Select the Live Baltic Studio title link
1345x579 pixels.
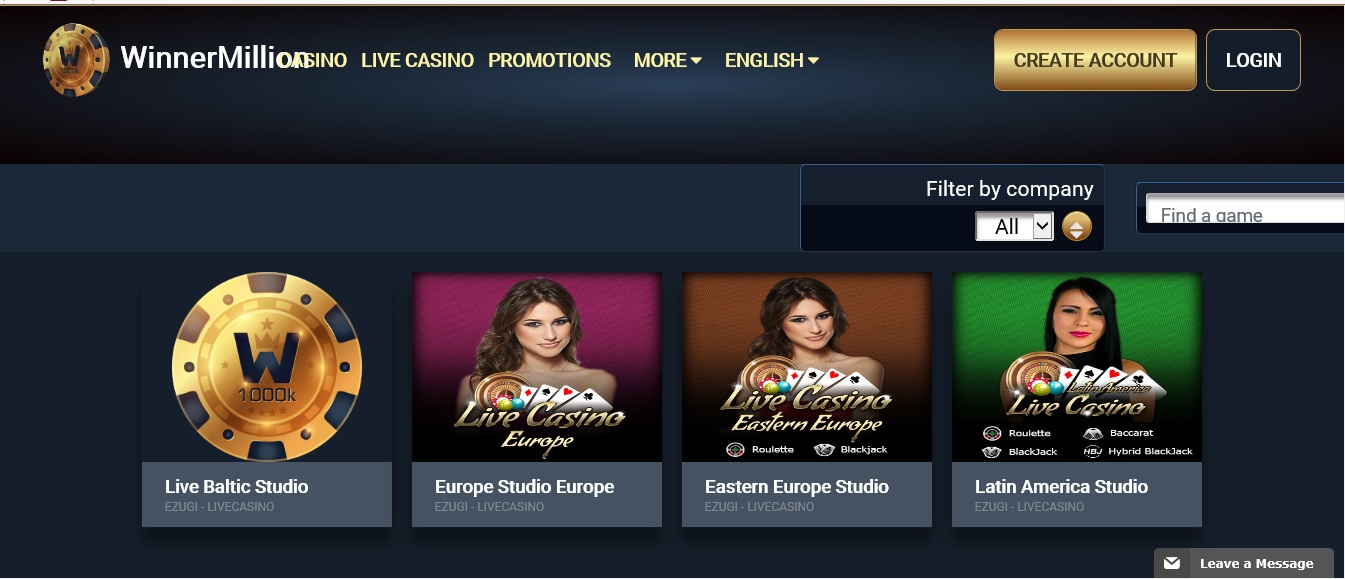(x=237, y=487)
